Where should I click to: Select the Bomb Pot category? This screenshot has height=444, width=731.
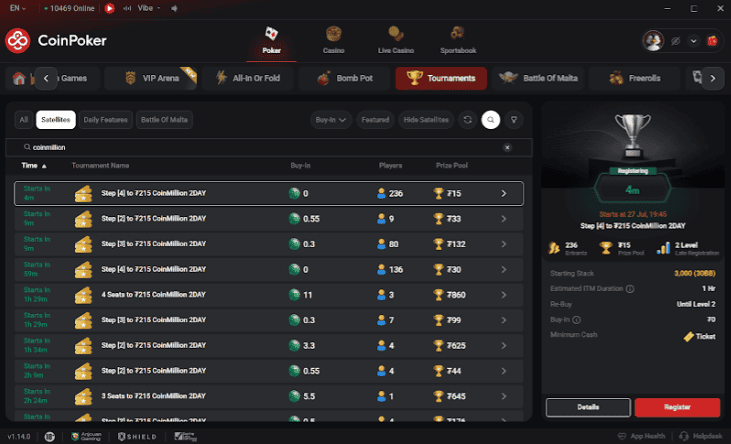coord(345,78)
